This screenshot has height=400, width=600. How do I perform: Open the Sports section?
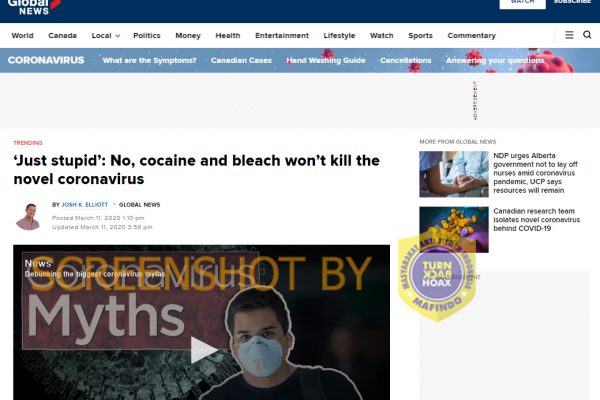(420, 36)
